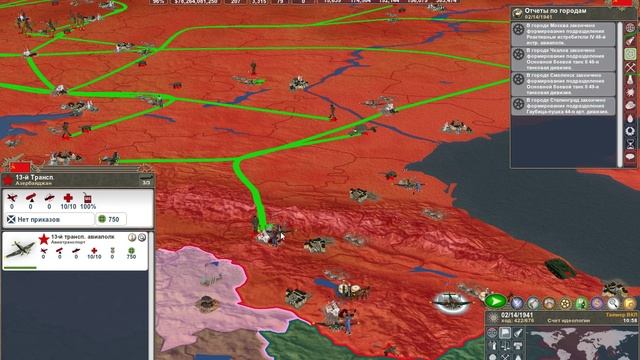Screen dimensions: 640x360
Task: Select the highlighted aircraft on map
Action: coord(451,302)
